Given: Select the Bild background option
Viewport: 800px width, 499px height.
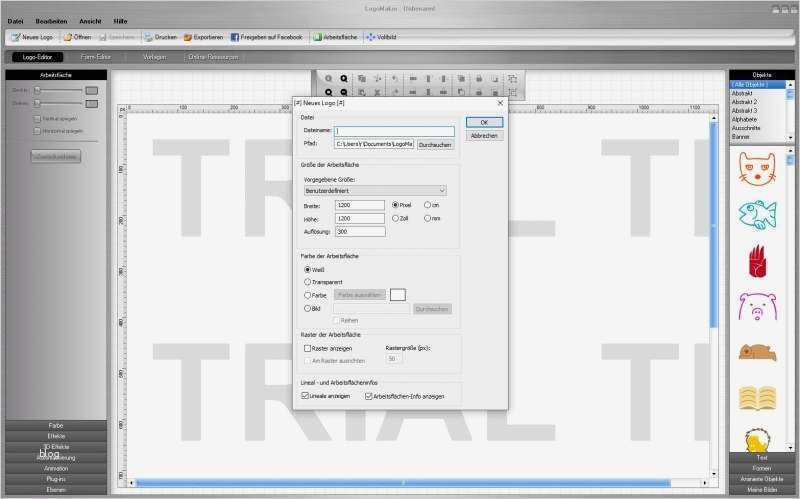Looking at the screenshot, I should [x=308, y=309].
